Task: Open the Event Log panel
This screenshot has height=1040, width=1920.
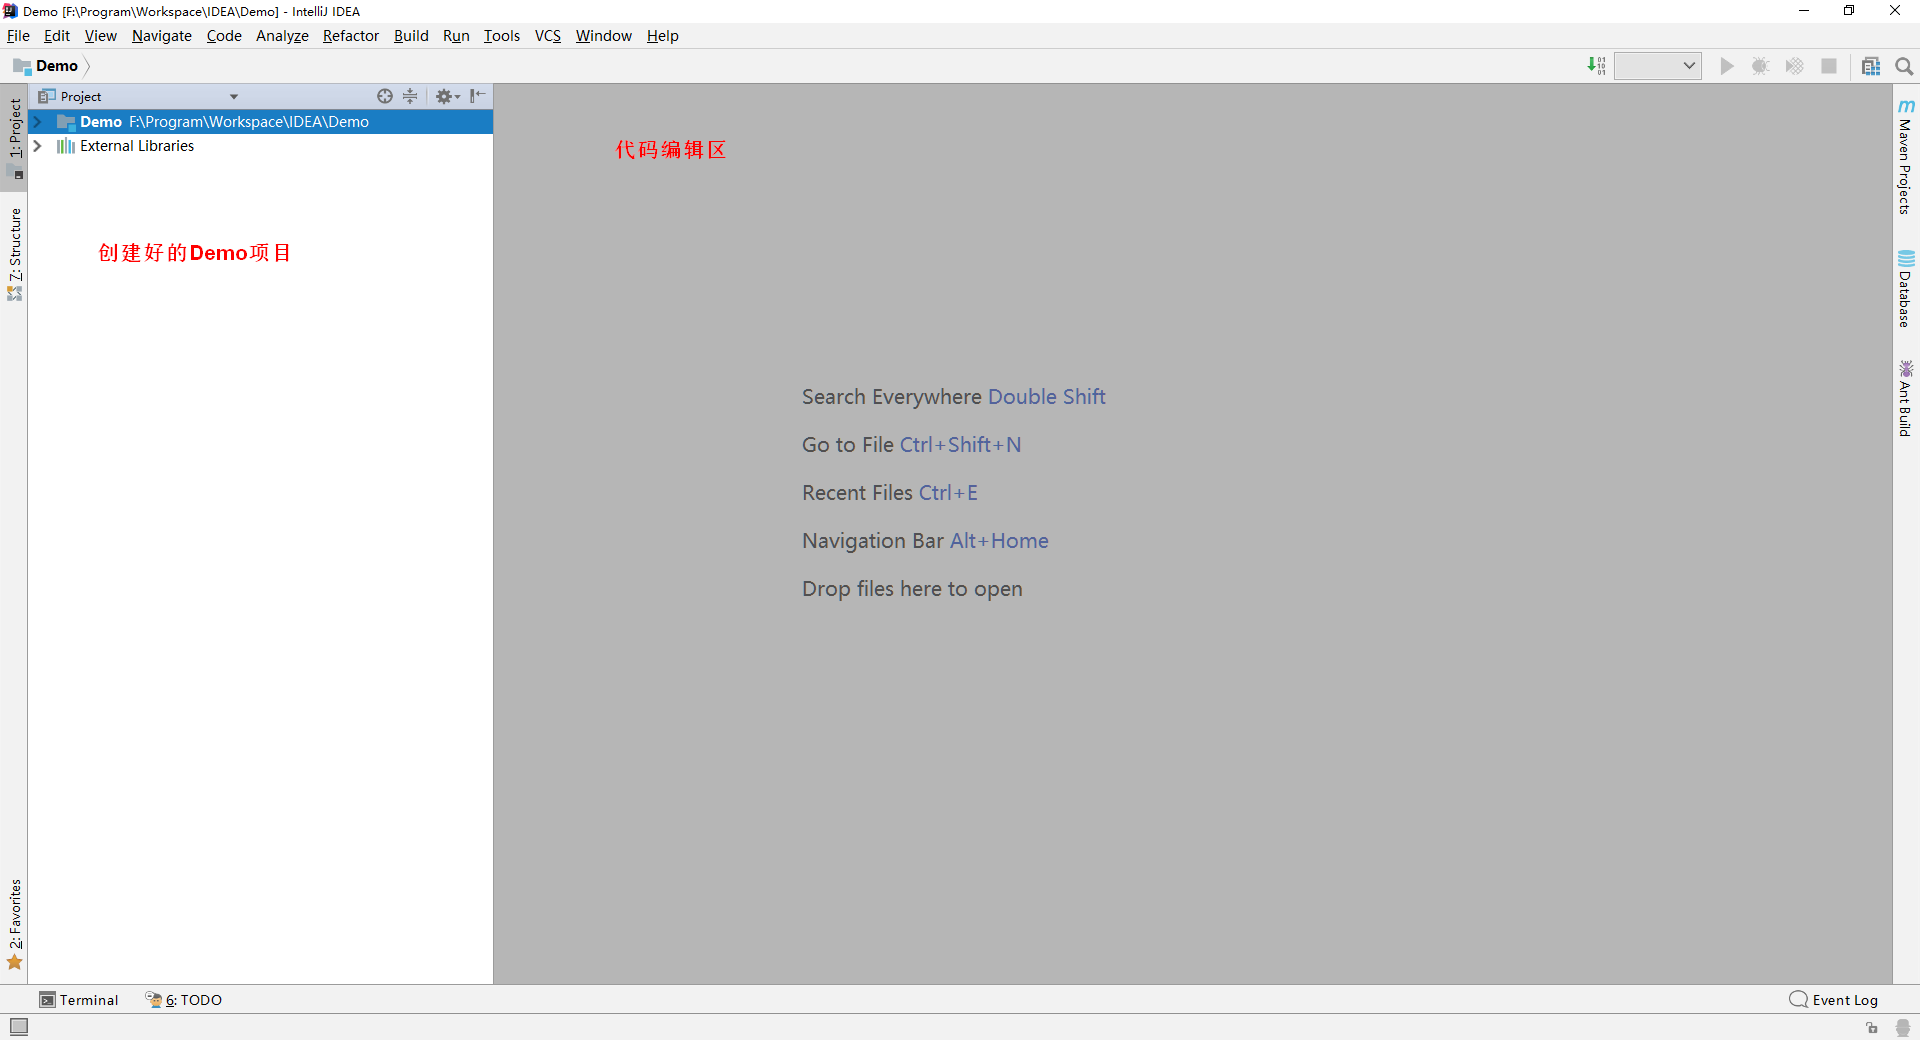Action: tap(1834, 1000)
